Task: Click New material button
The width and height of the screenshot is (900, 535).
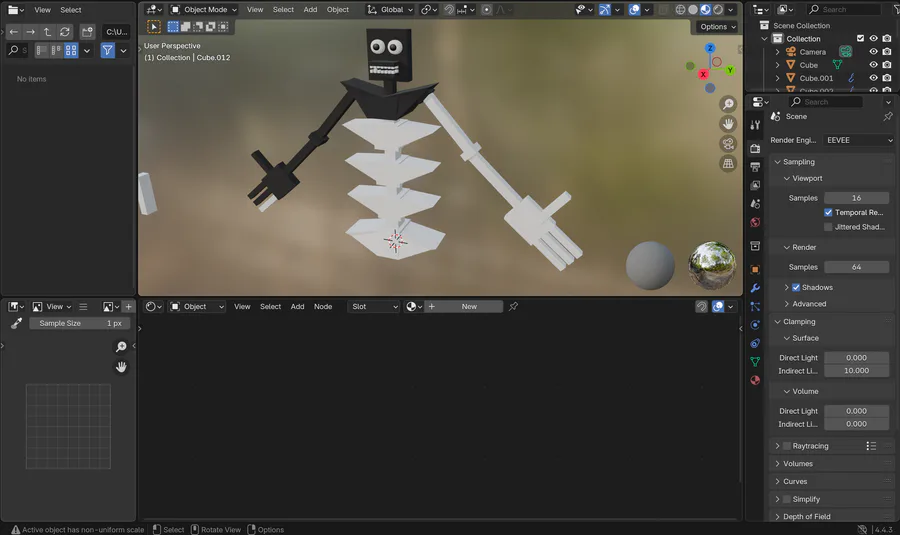Action: pos(470,307)
